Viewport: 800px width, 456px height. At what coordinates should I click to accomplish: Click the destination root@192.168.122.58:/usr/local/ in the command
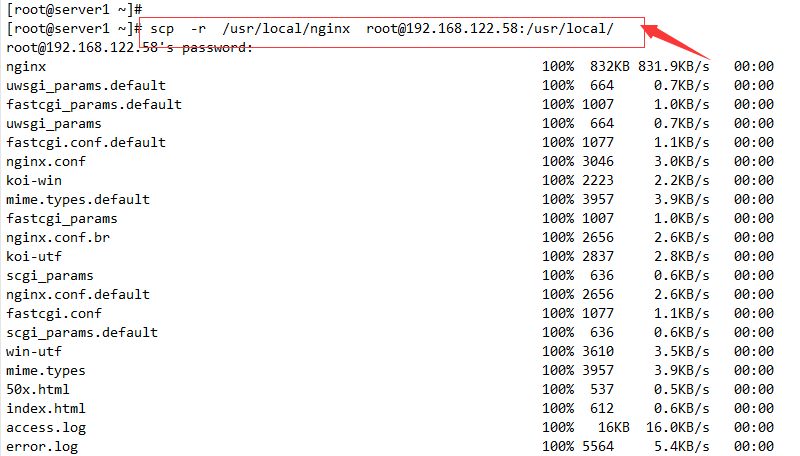pos(489,28)
